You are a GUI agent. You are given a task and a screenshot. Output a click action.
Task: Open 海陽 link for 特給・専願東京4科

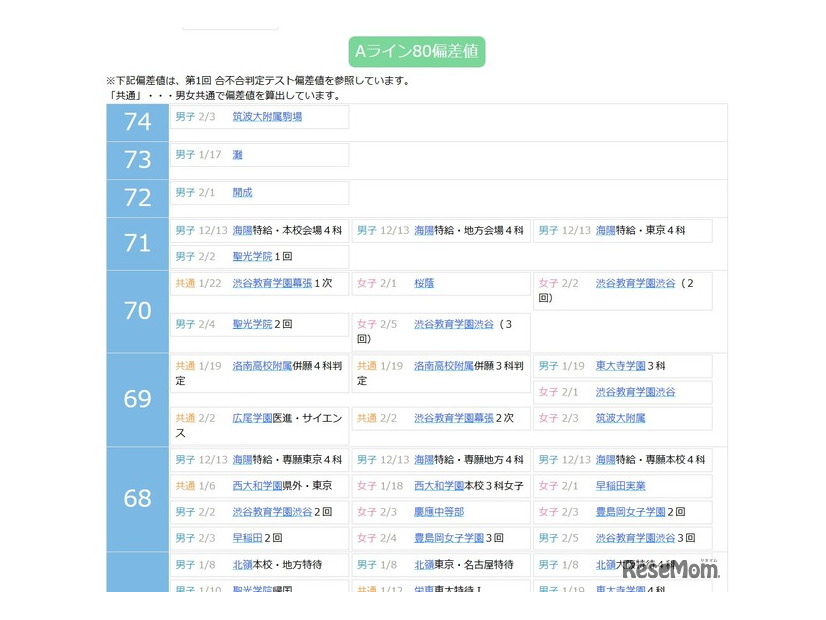coord(242,459)
